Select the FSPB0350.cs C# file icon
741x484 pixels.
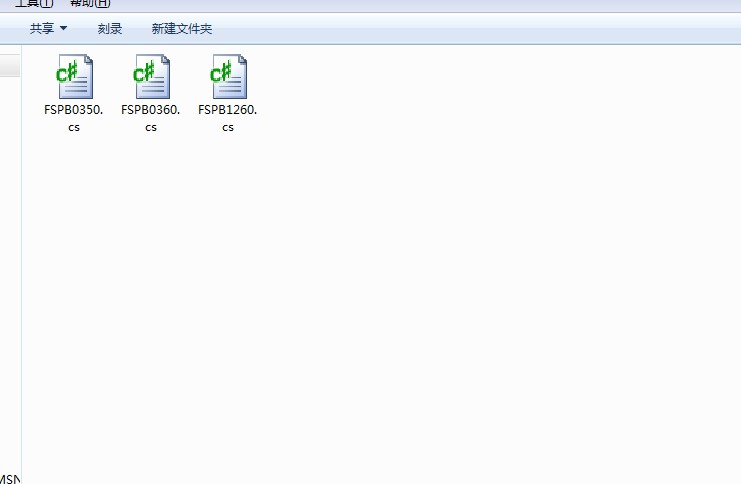point(74,76)
